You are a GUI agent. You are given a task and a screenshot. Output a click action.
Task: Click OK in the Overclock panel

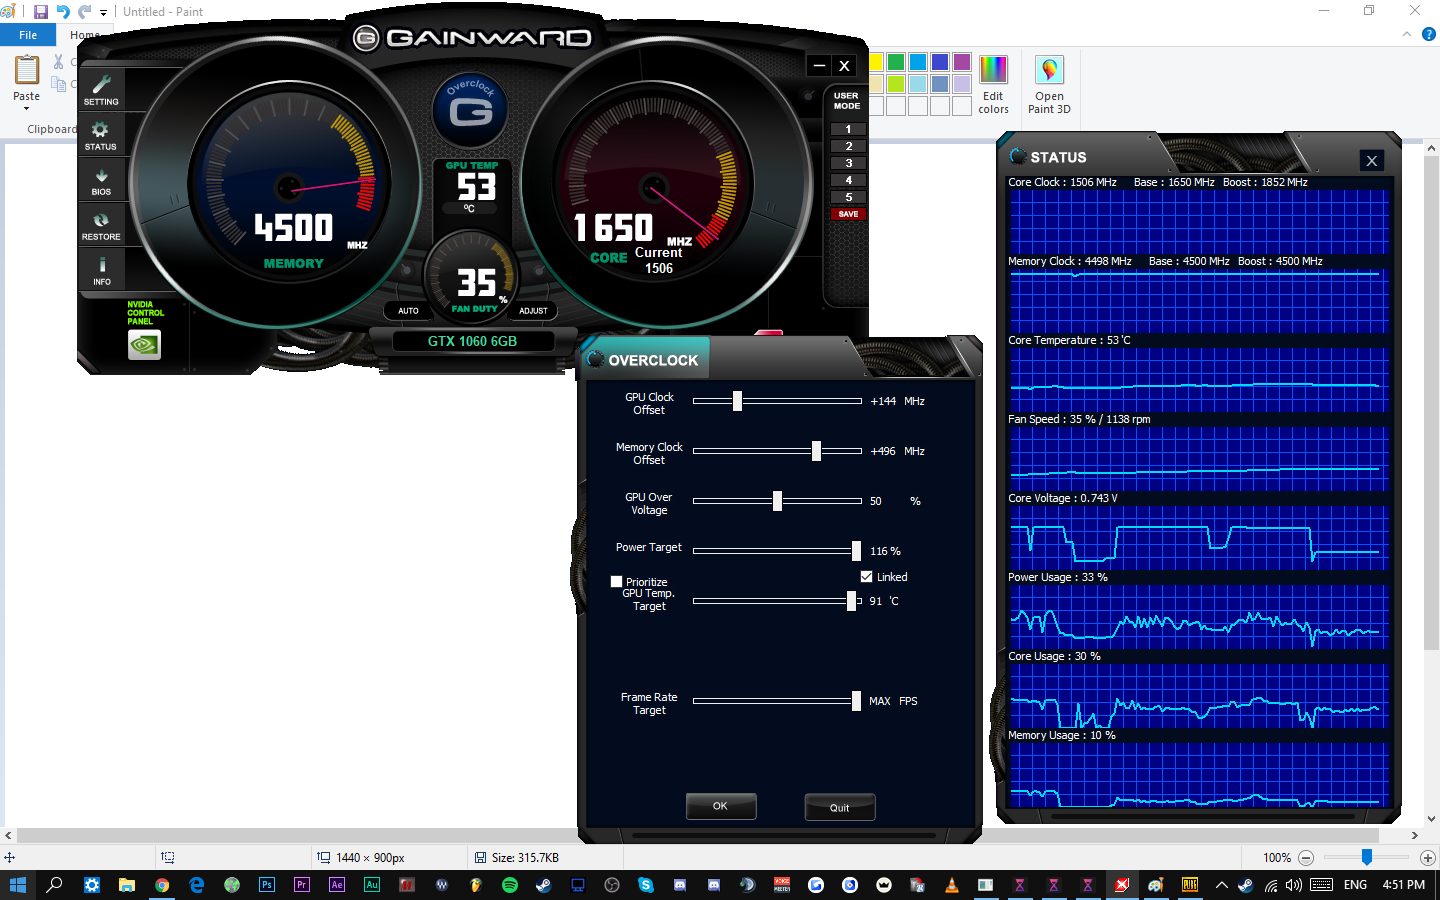pos(720,806)
